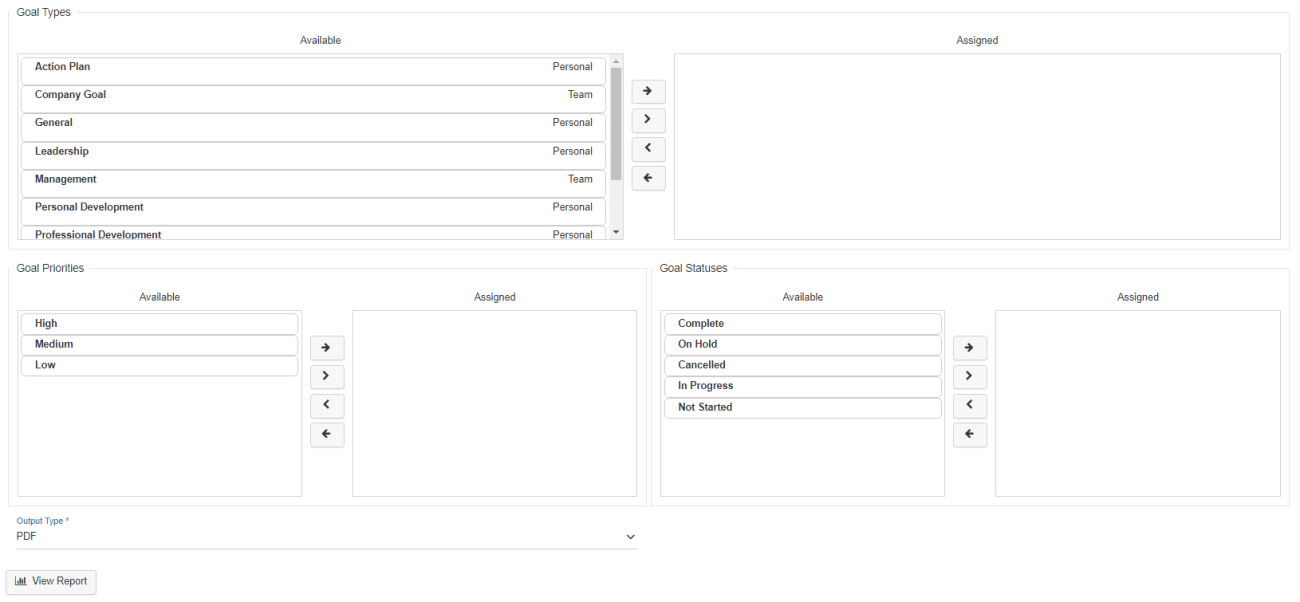The image size is (1300, 602).
Task: Select the High priority item
Action: pyautogui.click(x=159, y=324)
